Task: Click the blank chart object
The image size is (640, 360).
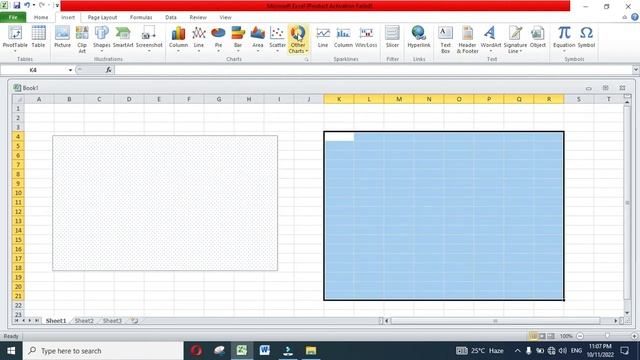Action: [x=165, y=203]
